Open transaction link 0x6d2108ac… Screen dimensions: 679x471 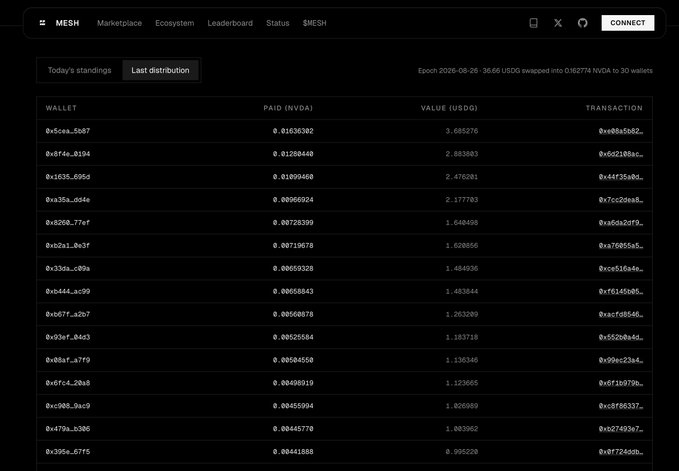tap(621, 154)
